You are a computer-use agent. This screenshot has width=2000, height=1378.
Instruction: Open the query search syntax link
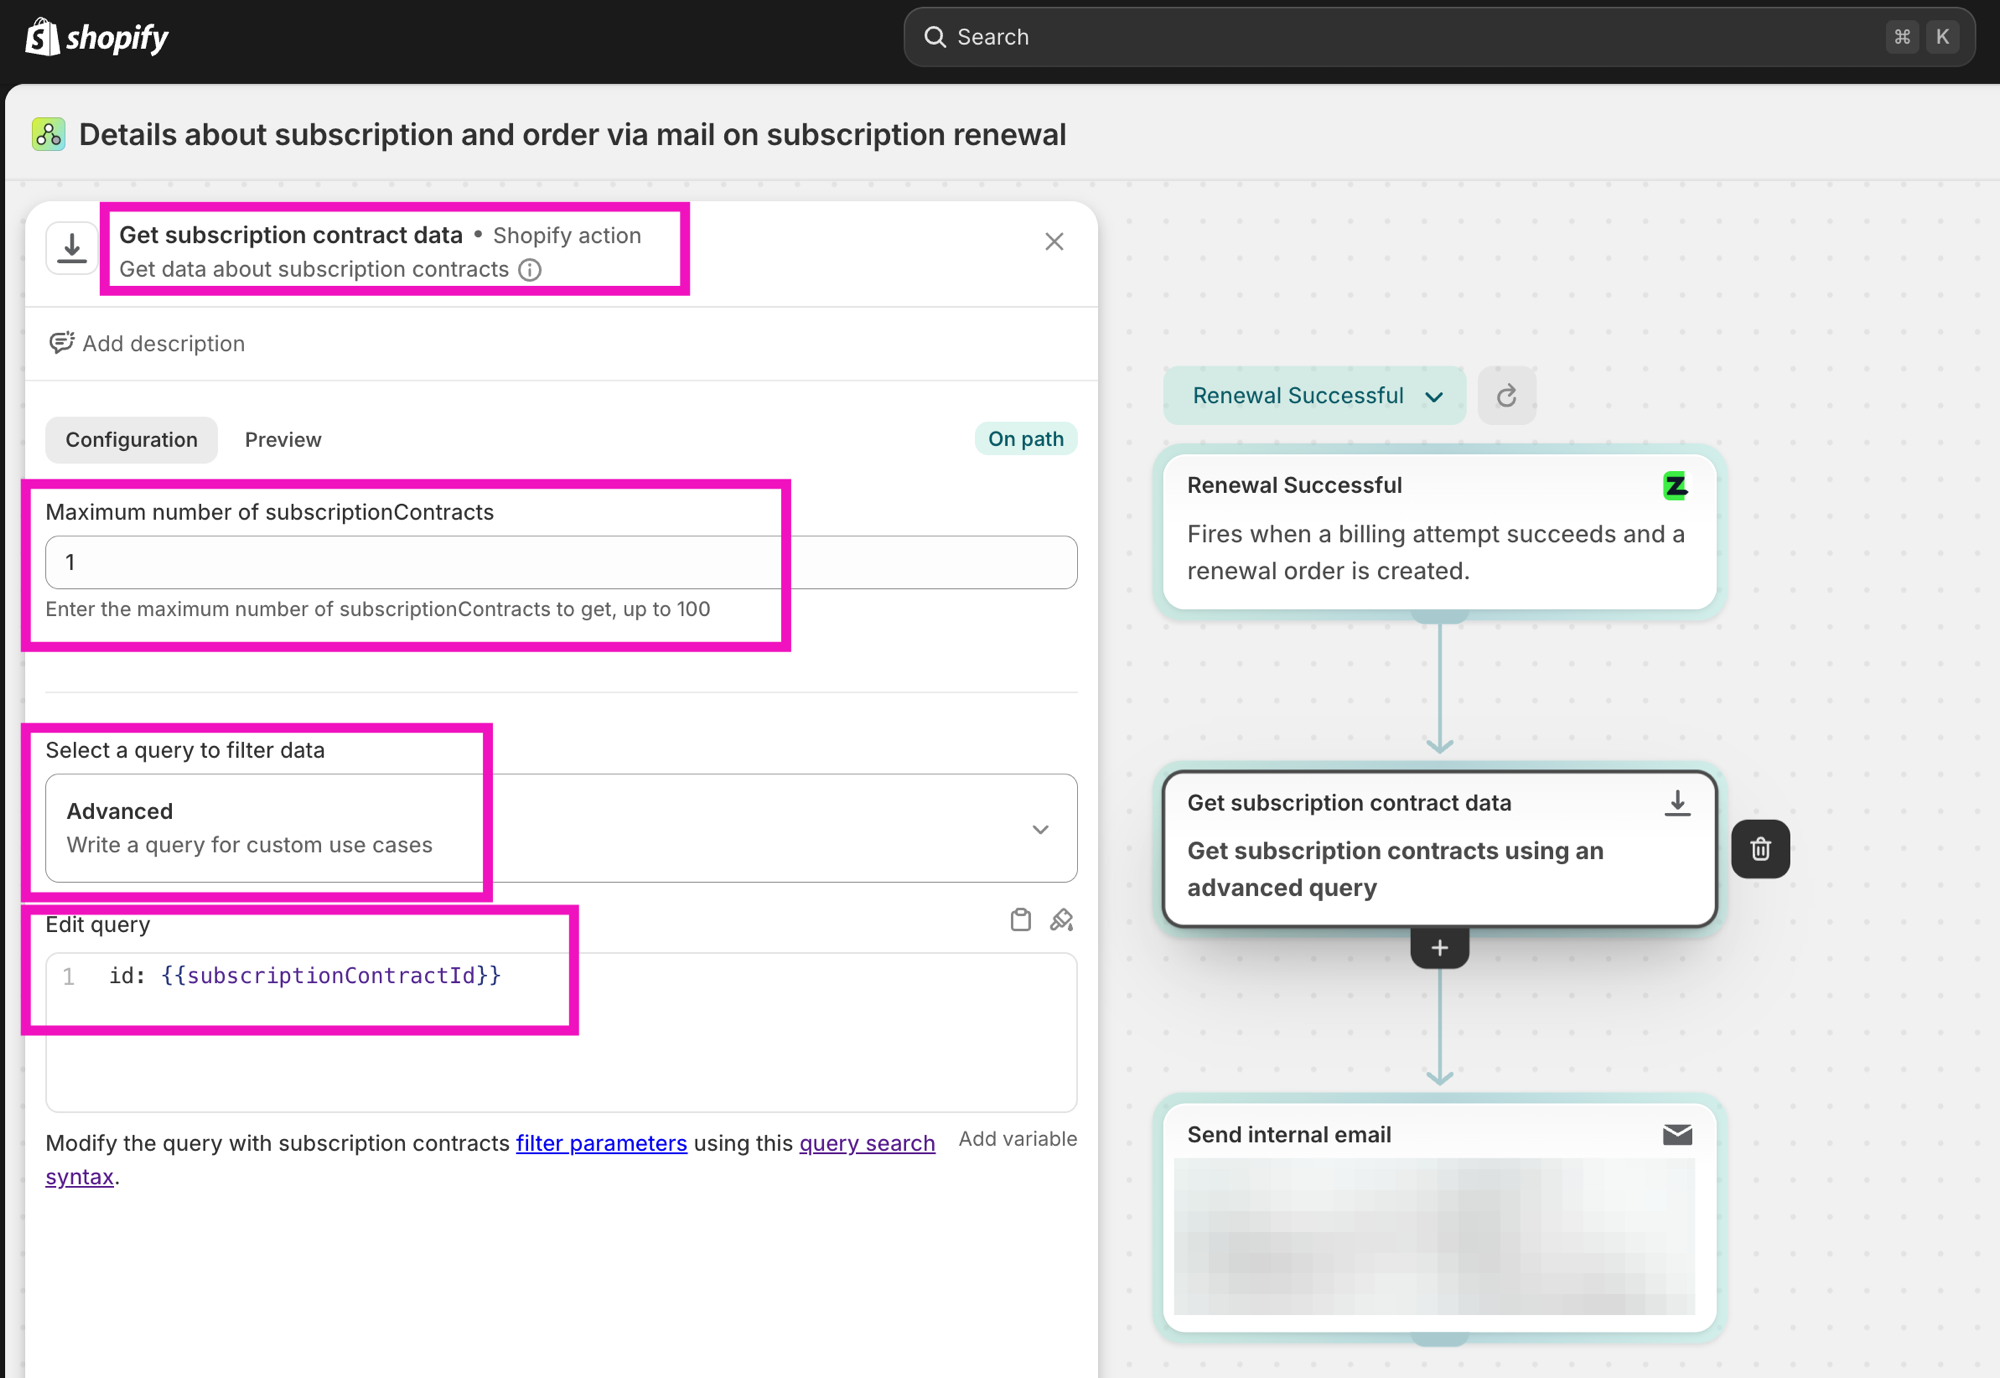tap(867, 1143)
